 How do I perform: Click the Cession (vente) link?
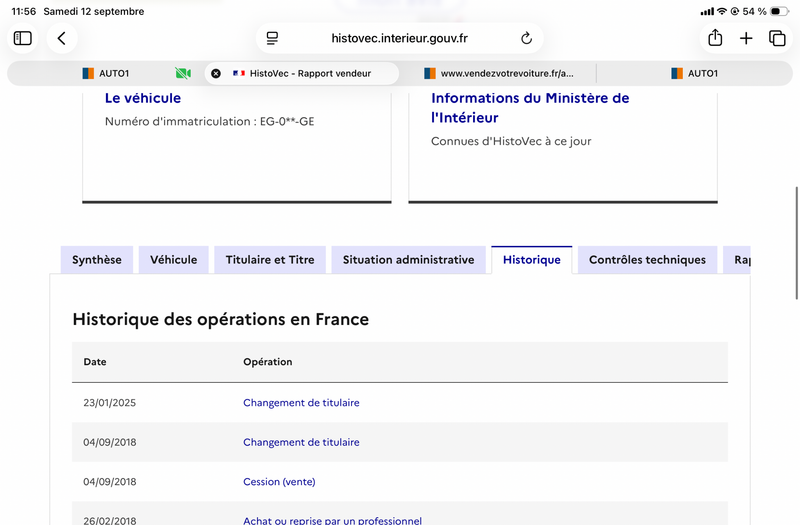(x=279, y=482)
